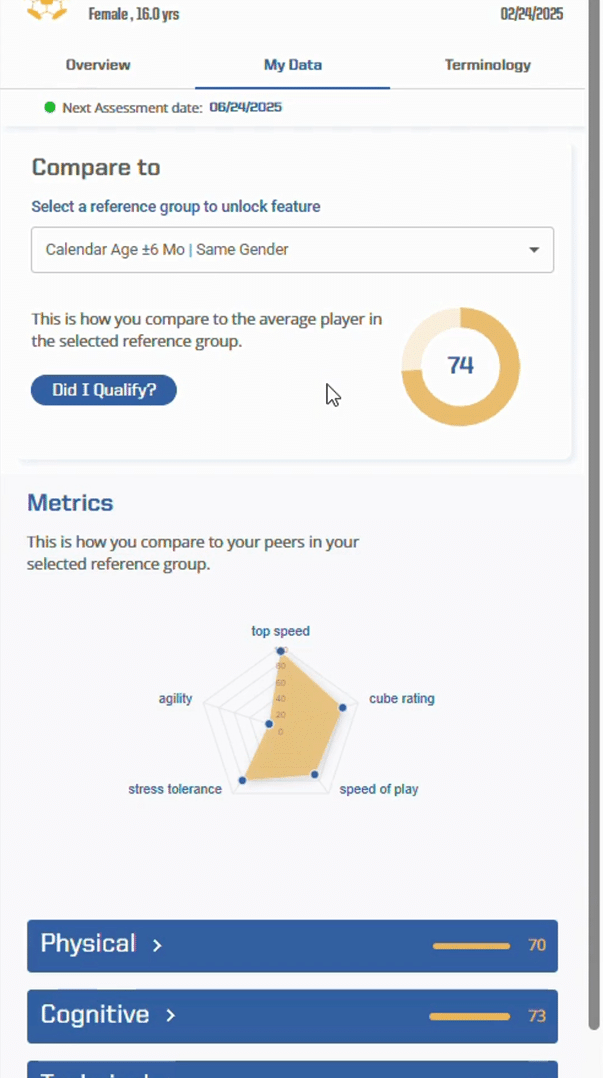Viewport: 603px width, 1078px height.
Task: Click the speed of play chart point
Action: pos(315,773)
